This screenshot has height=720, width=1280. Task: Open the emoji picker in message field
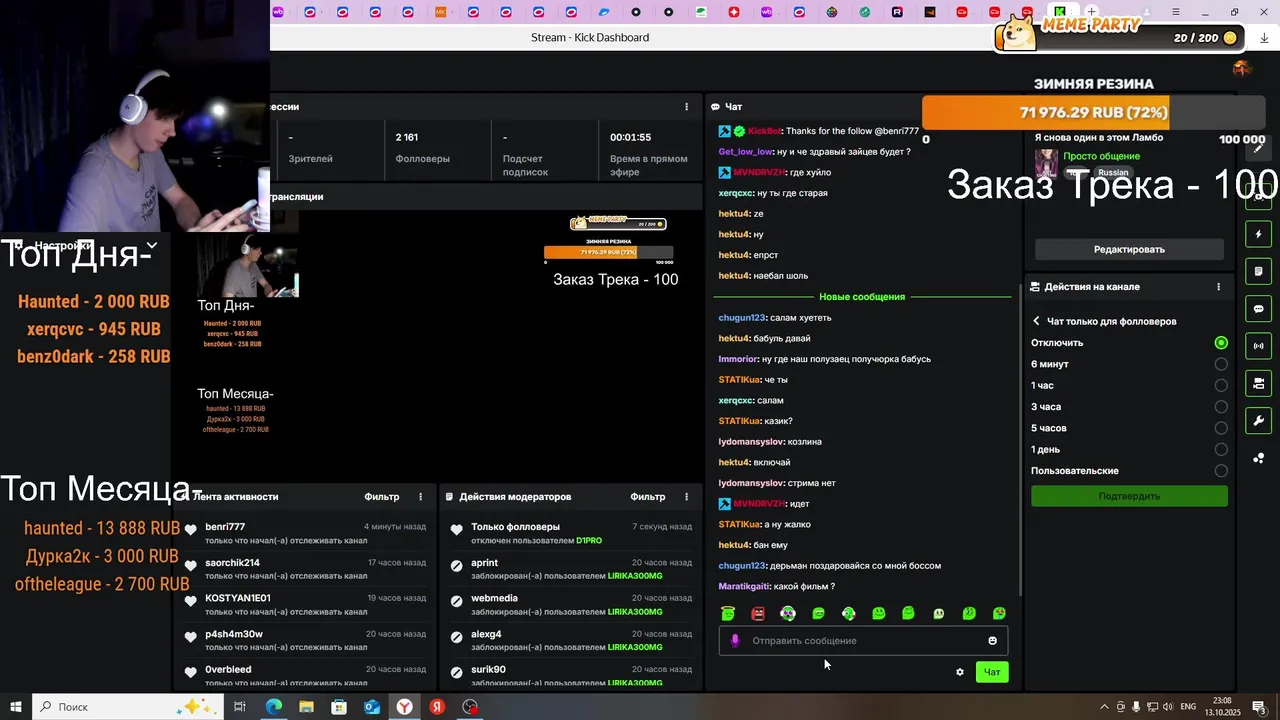tap(992, 641)
